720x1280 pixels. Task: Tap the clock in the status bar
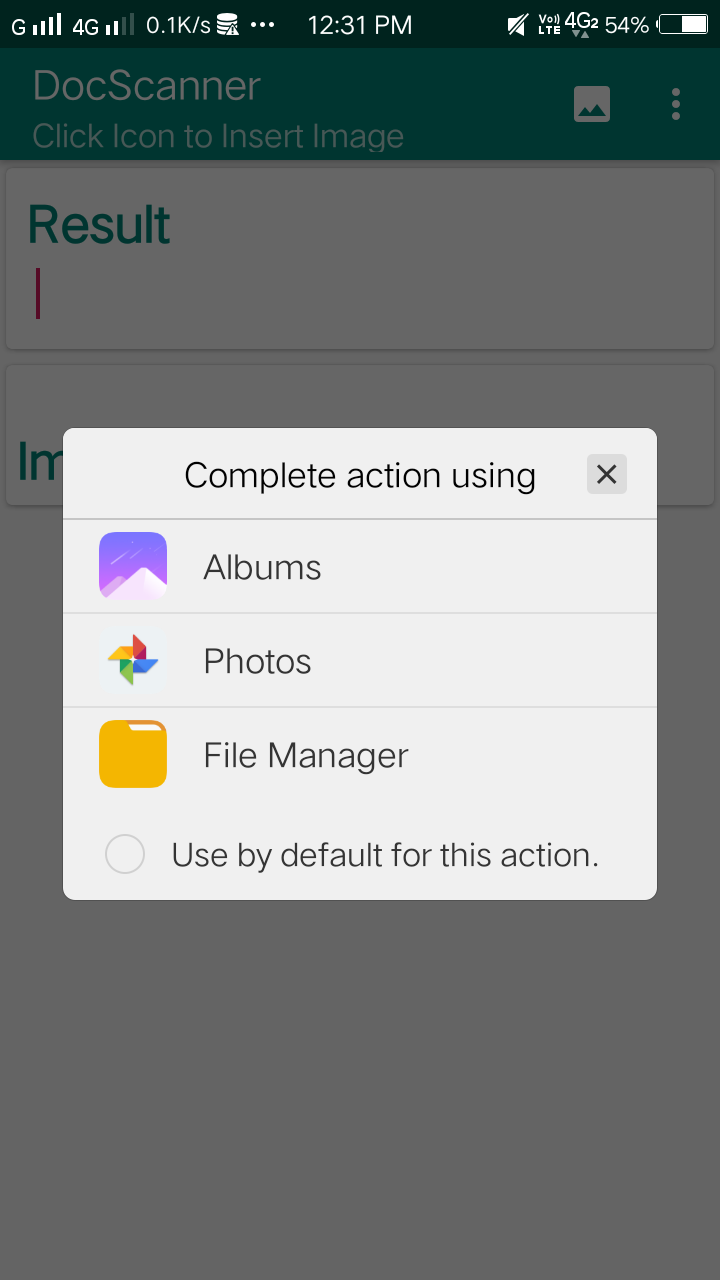[360, 24]
